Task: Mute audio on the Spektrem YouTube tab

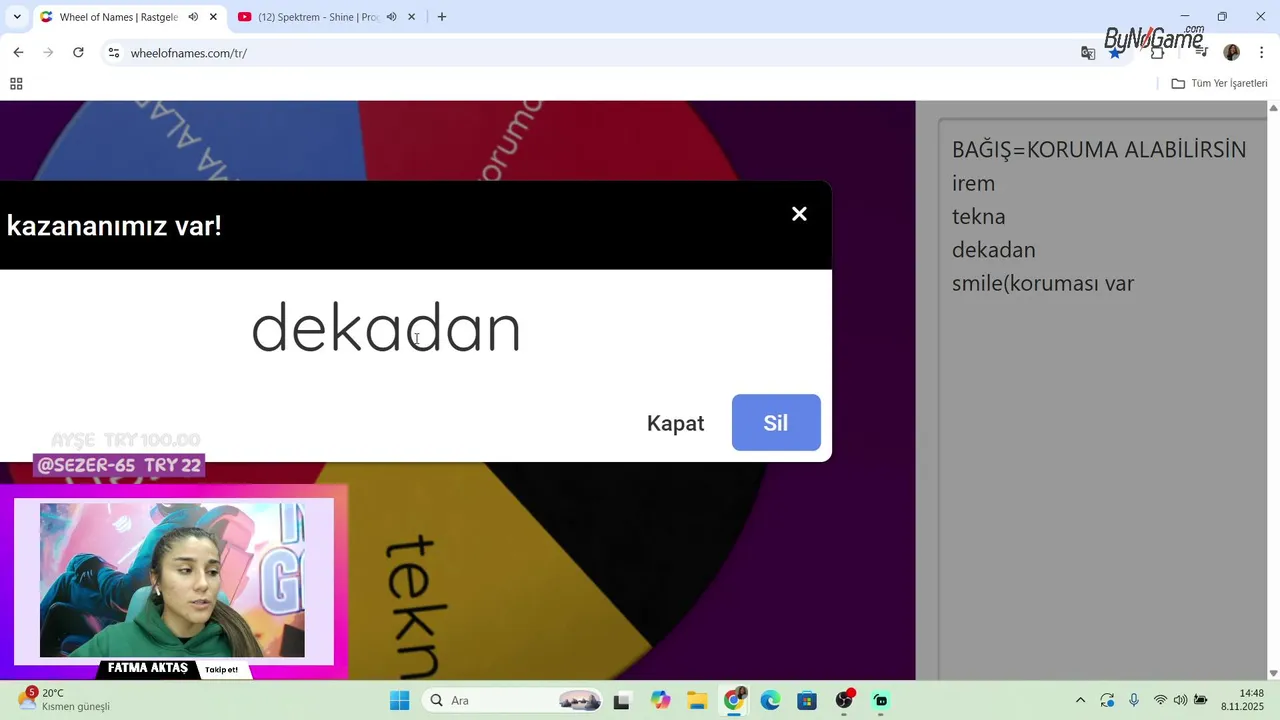Action: [x=391, y=17]
